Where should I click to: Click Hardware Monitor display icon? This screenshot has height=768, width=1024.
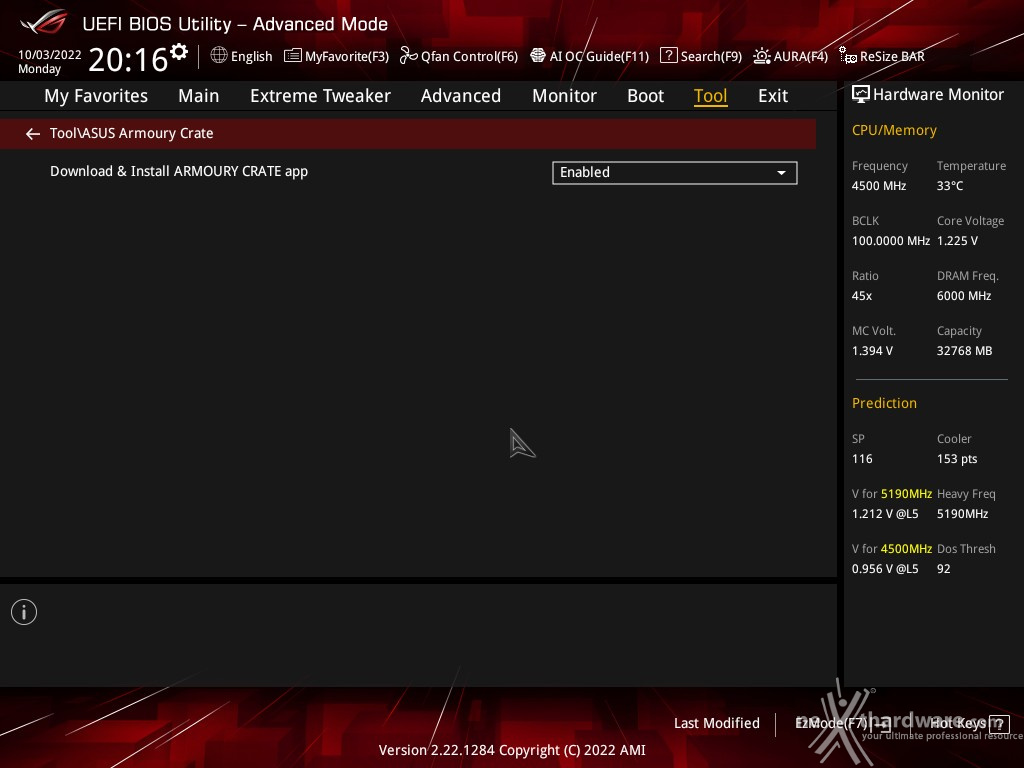tap(861, 95)
